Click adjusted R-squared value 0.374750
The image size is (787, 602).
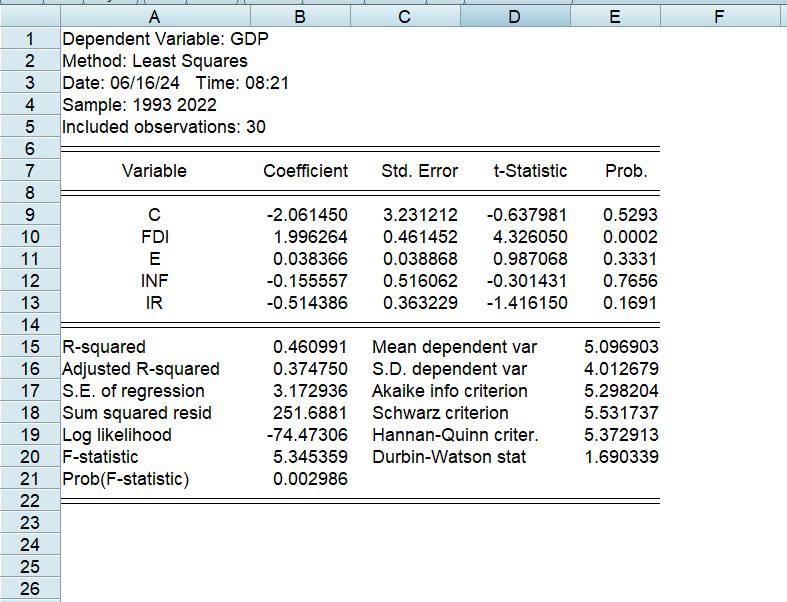click(310, 369)
